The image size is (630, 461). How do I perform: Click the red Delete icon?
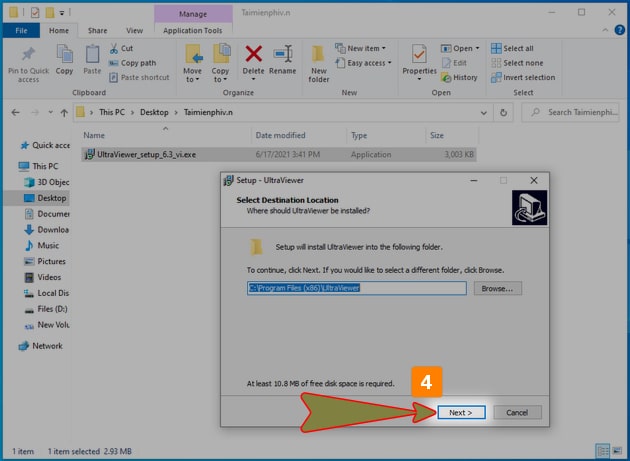coord(254,54)
